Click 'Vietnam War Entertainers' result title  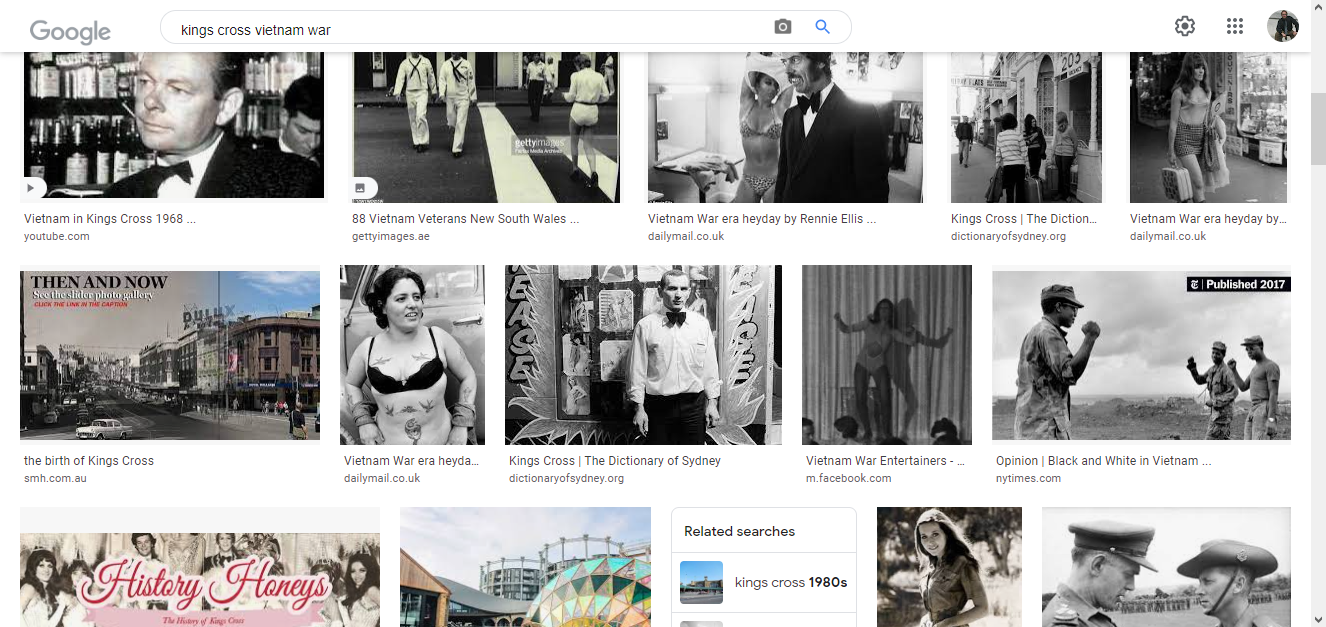(x=885, y=461)
